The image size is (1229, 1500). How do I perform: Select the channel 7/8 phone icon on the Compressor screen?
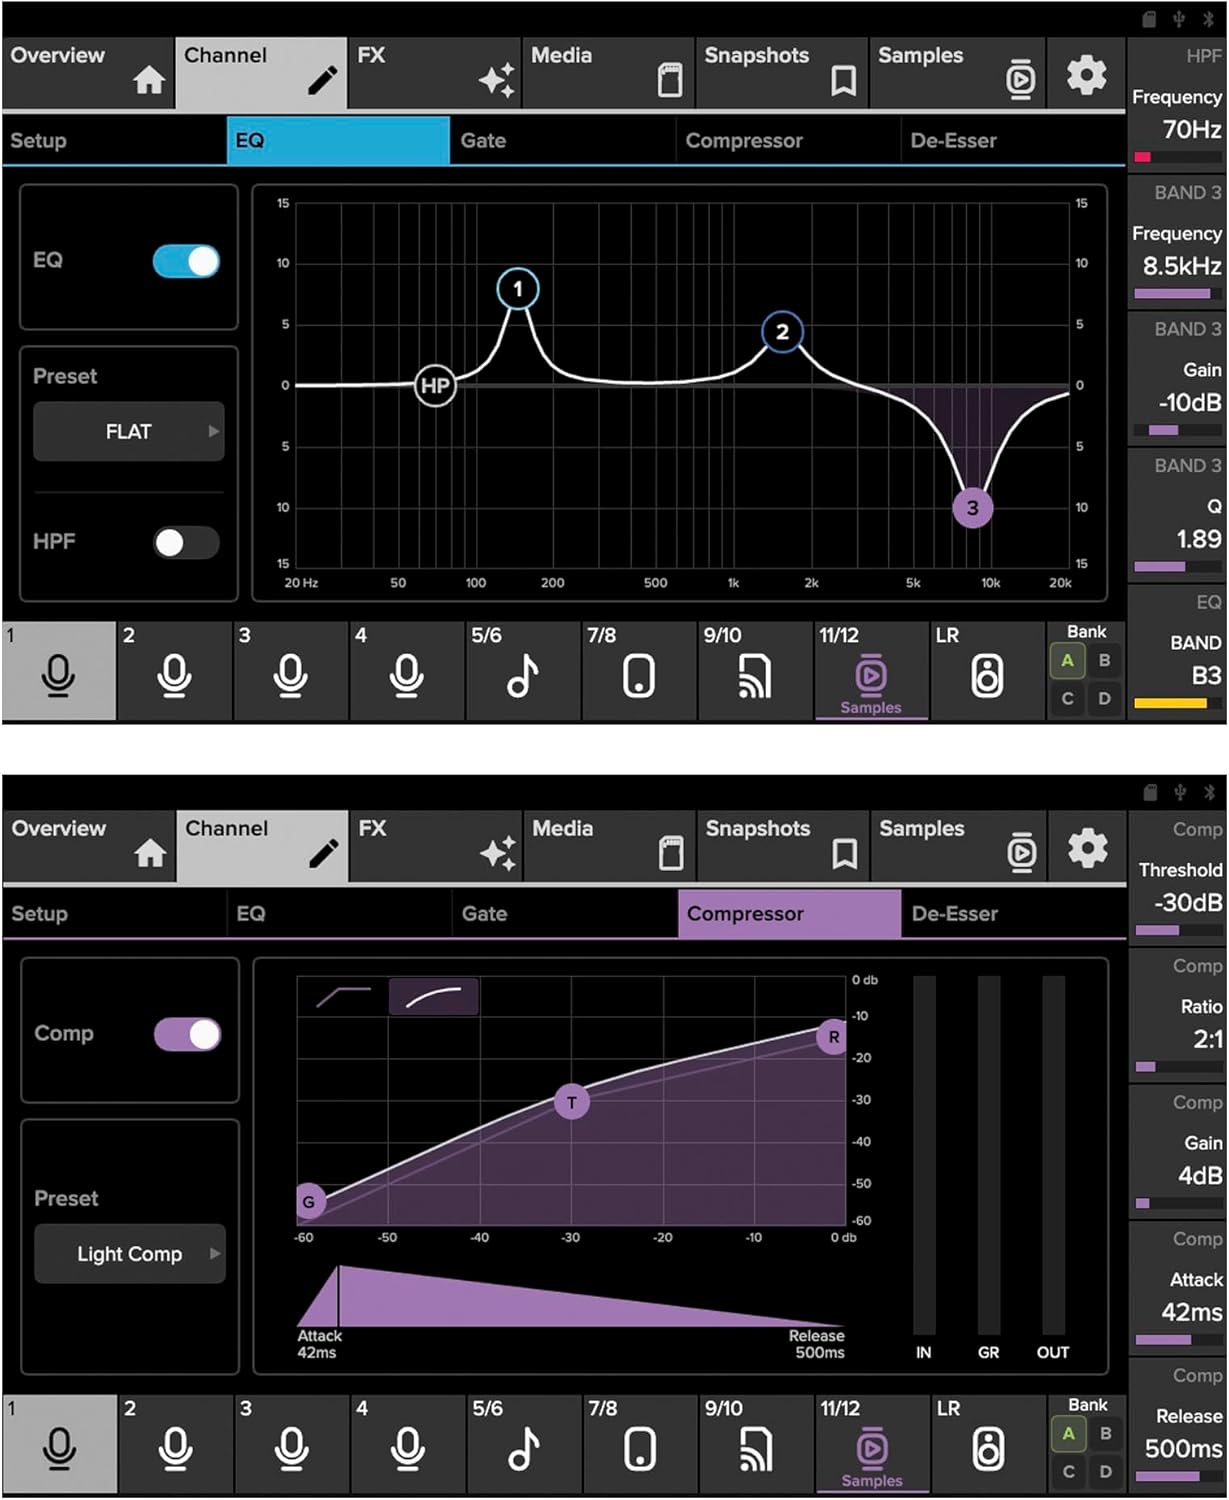click(639, 1449)
